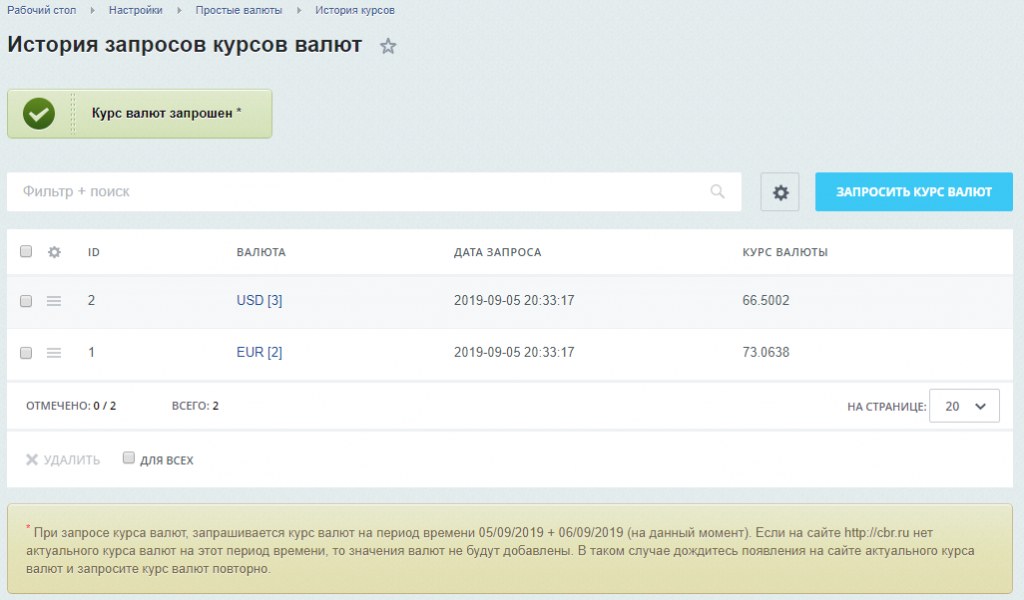Click the green success checkmark icon
This screenshot has height=600, width=1024.
tap(39, 114)
